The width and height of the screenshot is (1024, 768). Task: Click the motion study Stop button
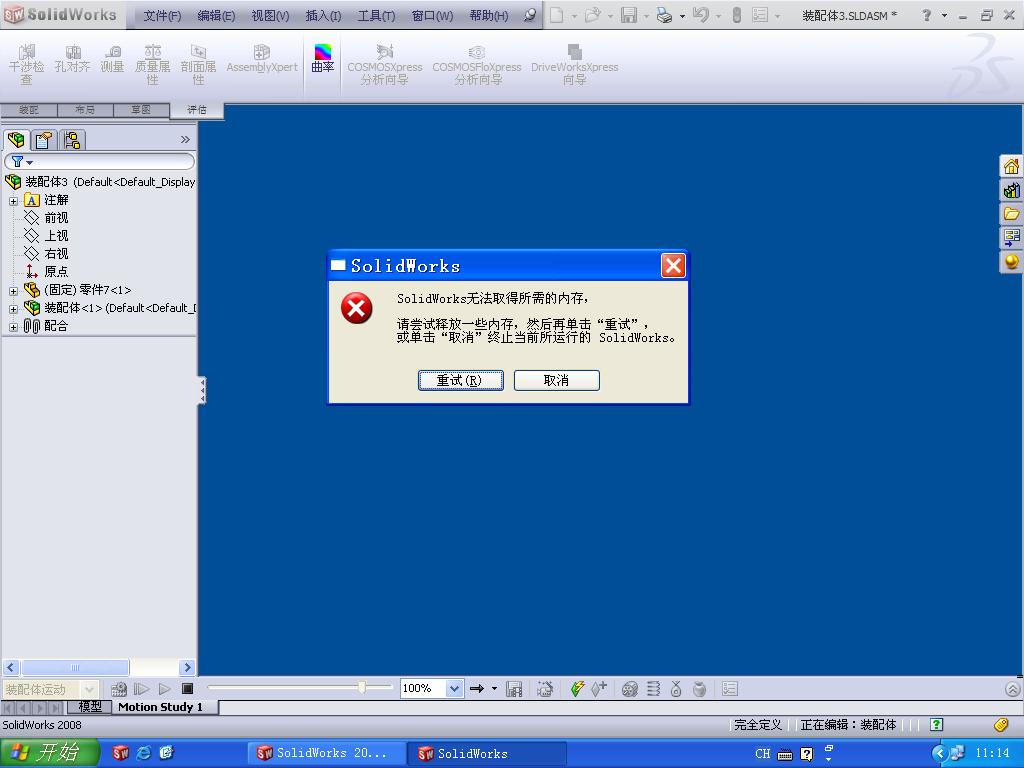[x=187, y=689]
